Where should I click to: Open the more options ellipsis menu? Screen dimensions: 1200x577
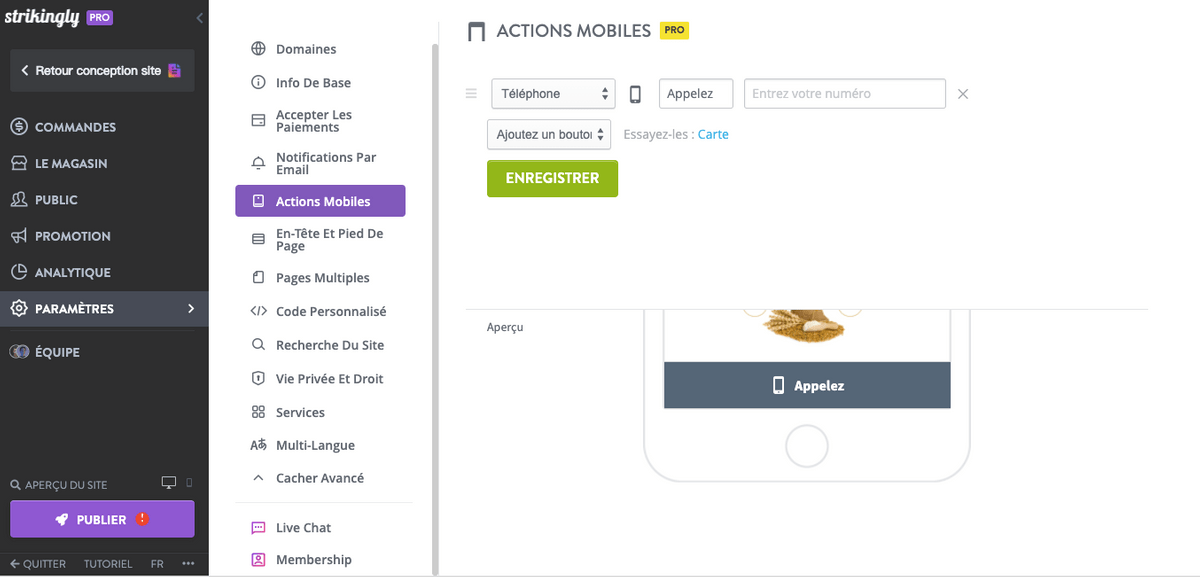pos(188,564)
